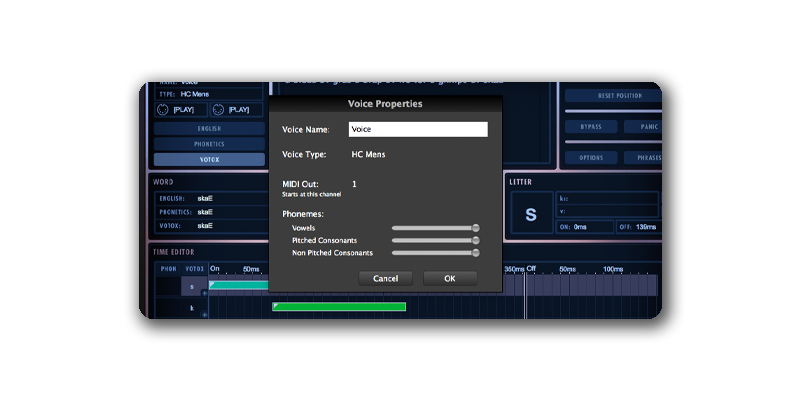Hit the Panic button

tap(643, 127)
